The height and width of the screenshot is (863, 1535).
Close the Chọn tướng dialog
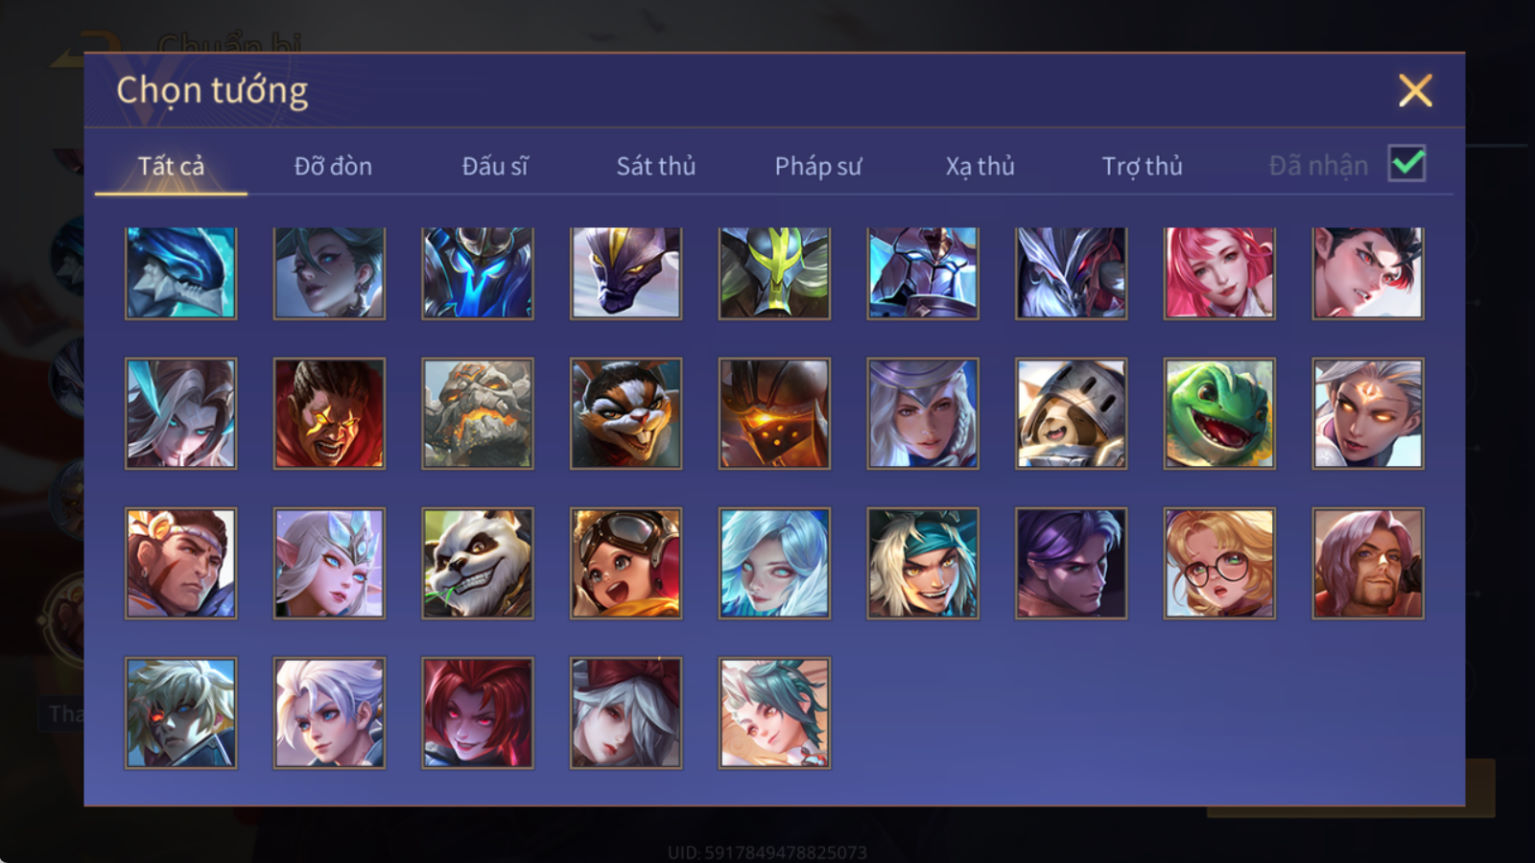[x=1415, y=91]
